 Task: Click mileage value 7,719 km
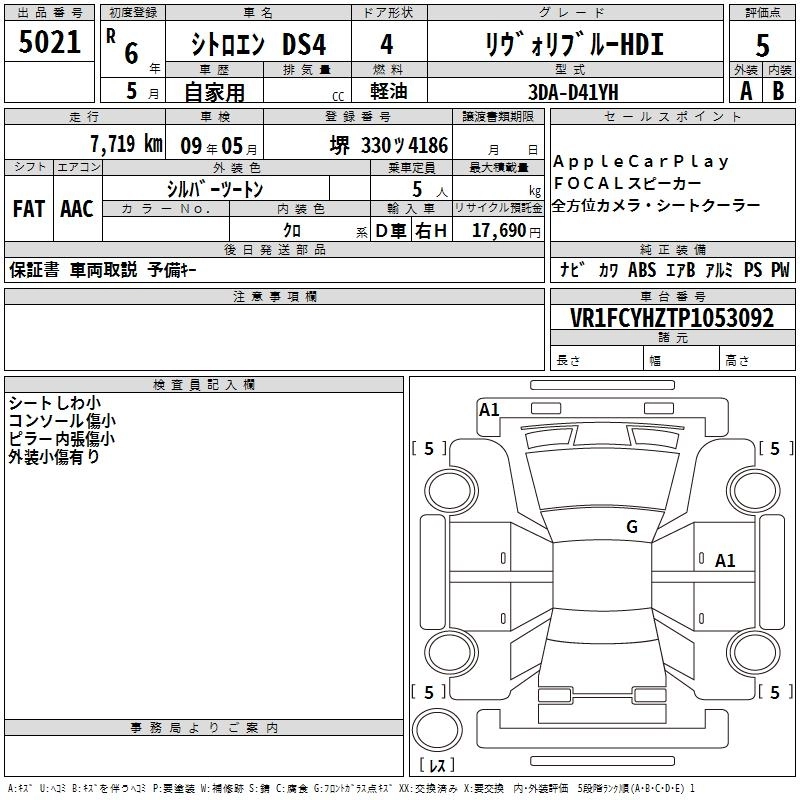coord(127,144)
